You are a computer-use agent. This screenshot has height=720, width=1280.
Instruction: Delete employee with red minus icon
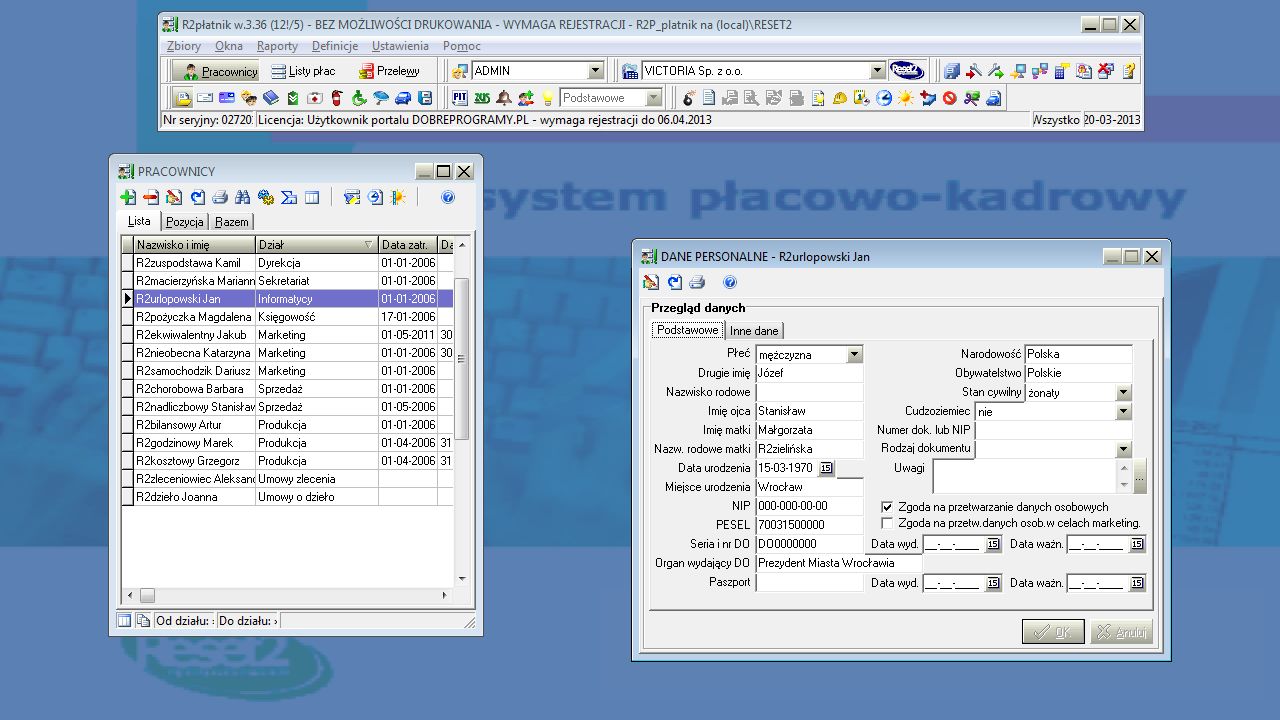151,197
